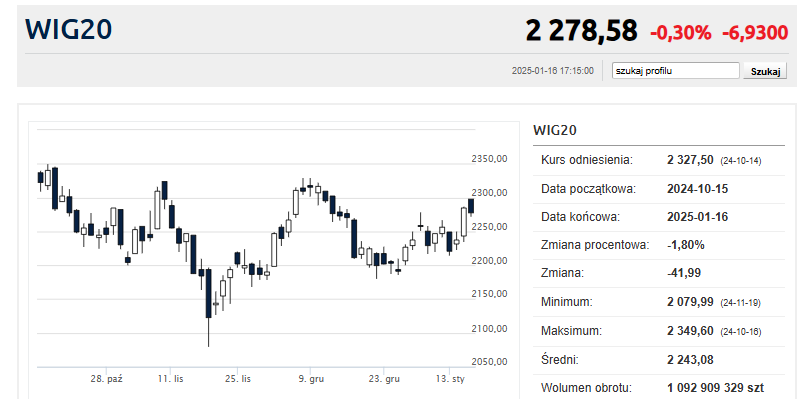This screenshot has width=805, height=399.
Task: Click the 2025-01-16 17:15:00 timestamp
Action: pos(552,71)
